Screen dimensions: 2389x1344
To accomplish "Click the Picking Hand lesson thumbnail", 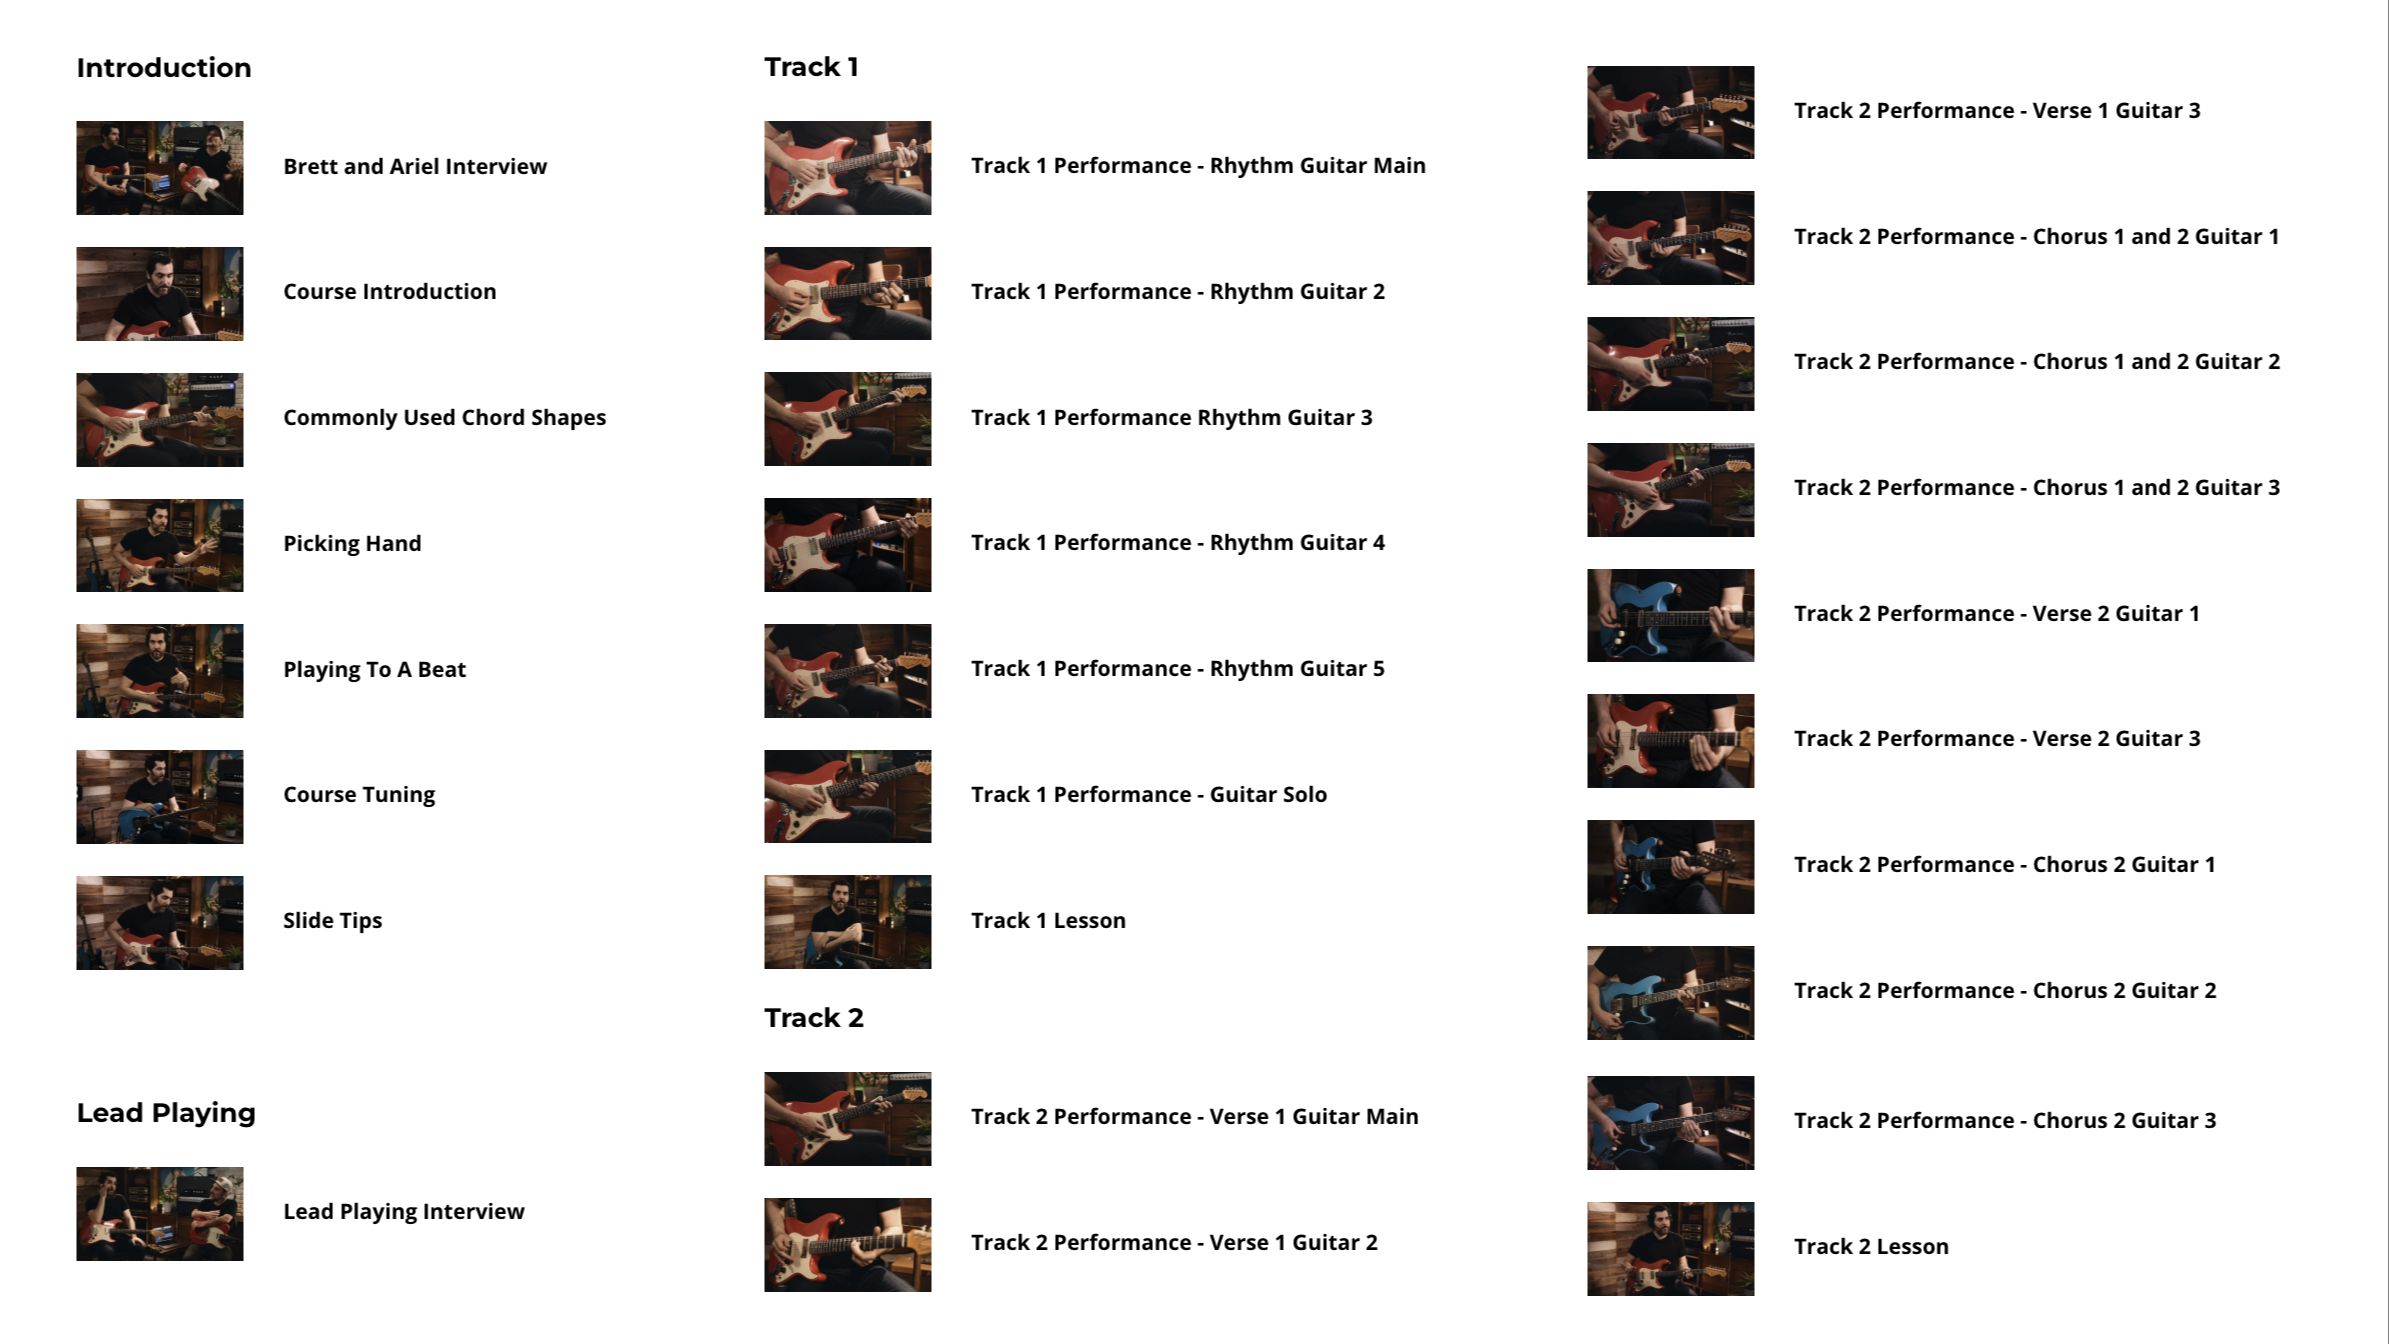I will (159, 545).
